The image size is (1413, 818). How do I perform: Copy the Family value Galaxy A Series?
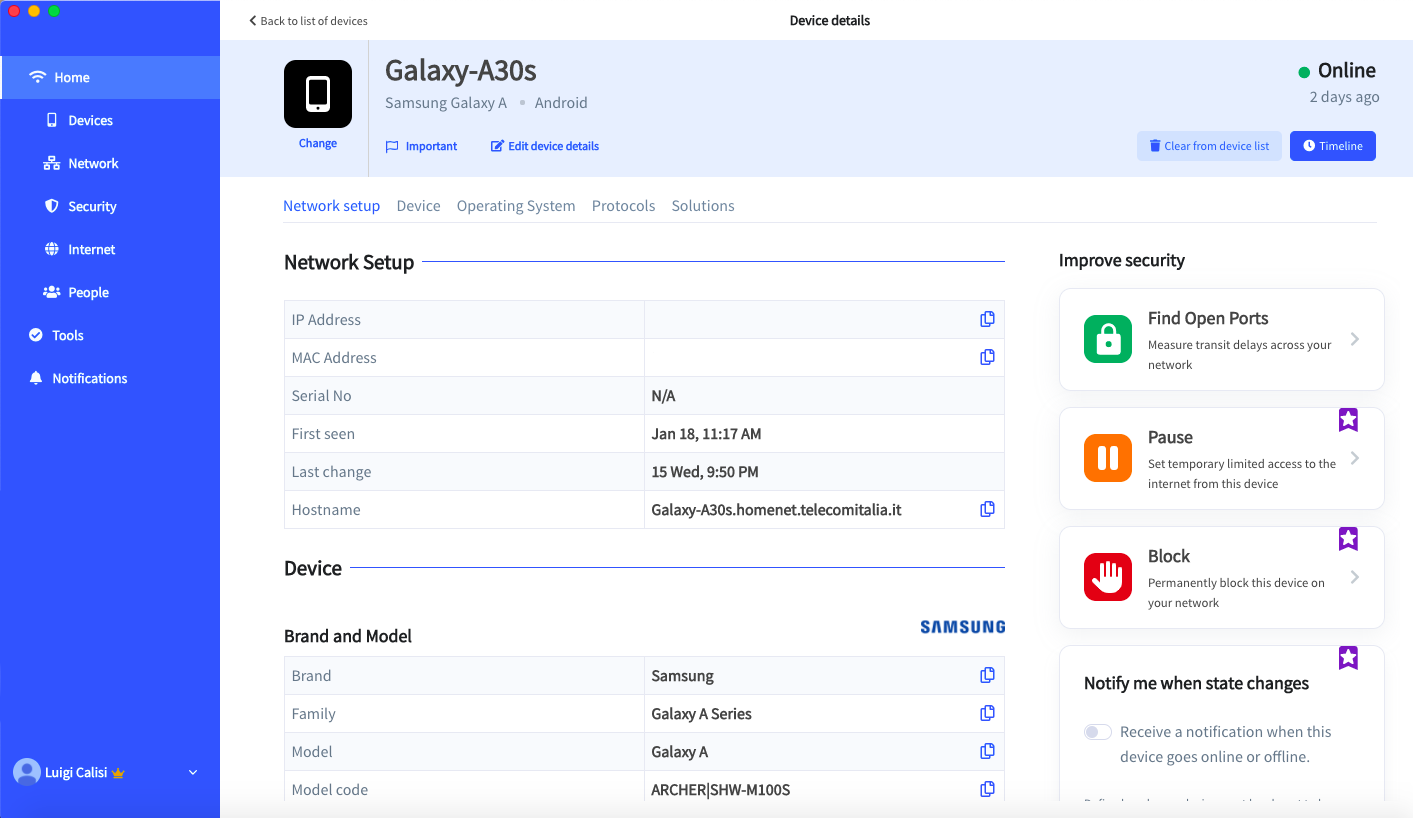pyautogui.click(x=987, y=713)
